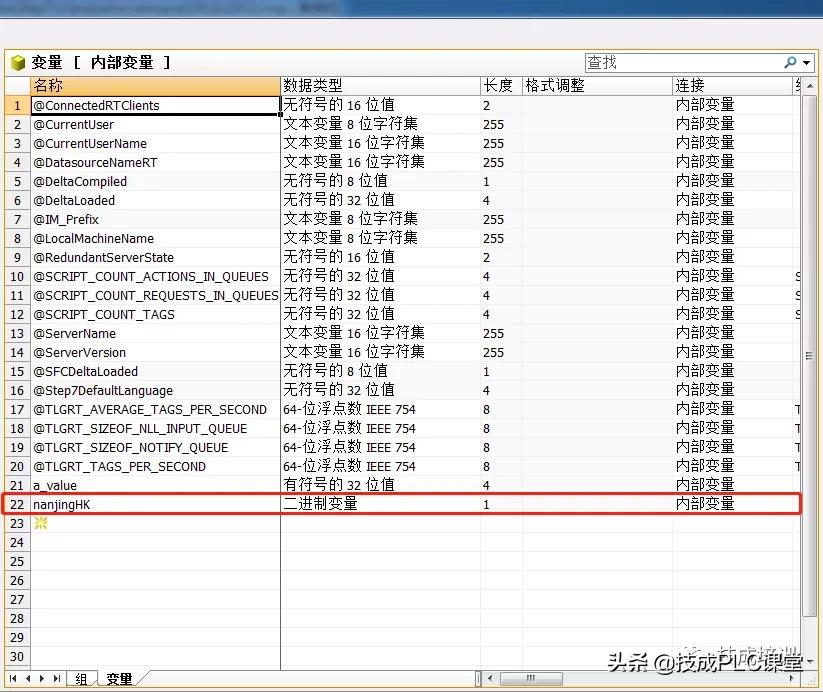Viewport: 823px width, 692px height.
Task: Click the new-tag star icon in row 23
Action: (40, 523)
